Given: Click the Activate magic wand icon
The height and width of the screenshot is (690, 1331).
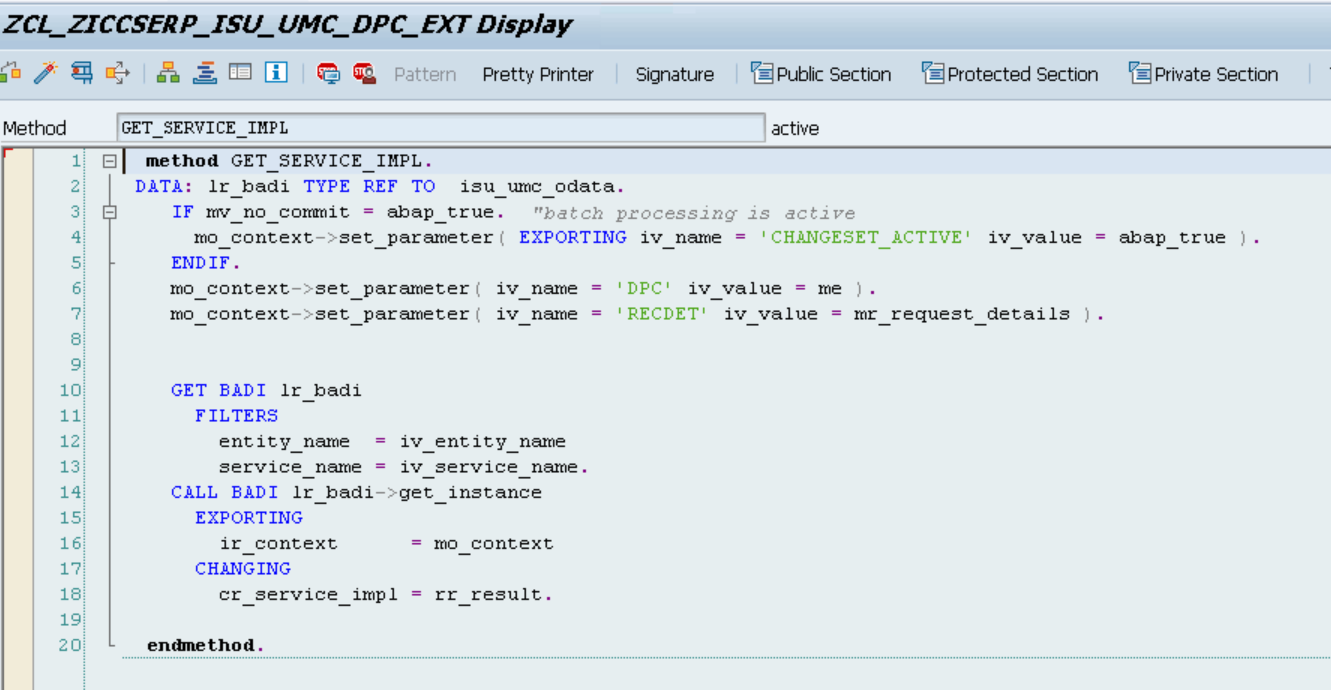Looking at the screenshot, I should (x=46, y=73).
